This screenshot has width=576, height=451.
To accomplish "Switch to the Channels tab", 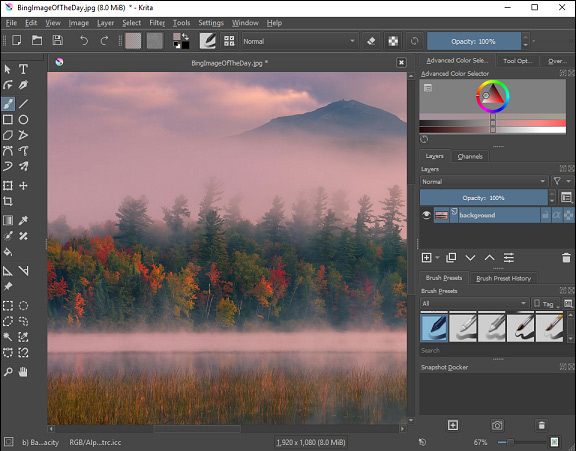I will (x=470, y=156).
